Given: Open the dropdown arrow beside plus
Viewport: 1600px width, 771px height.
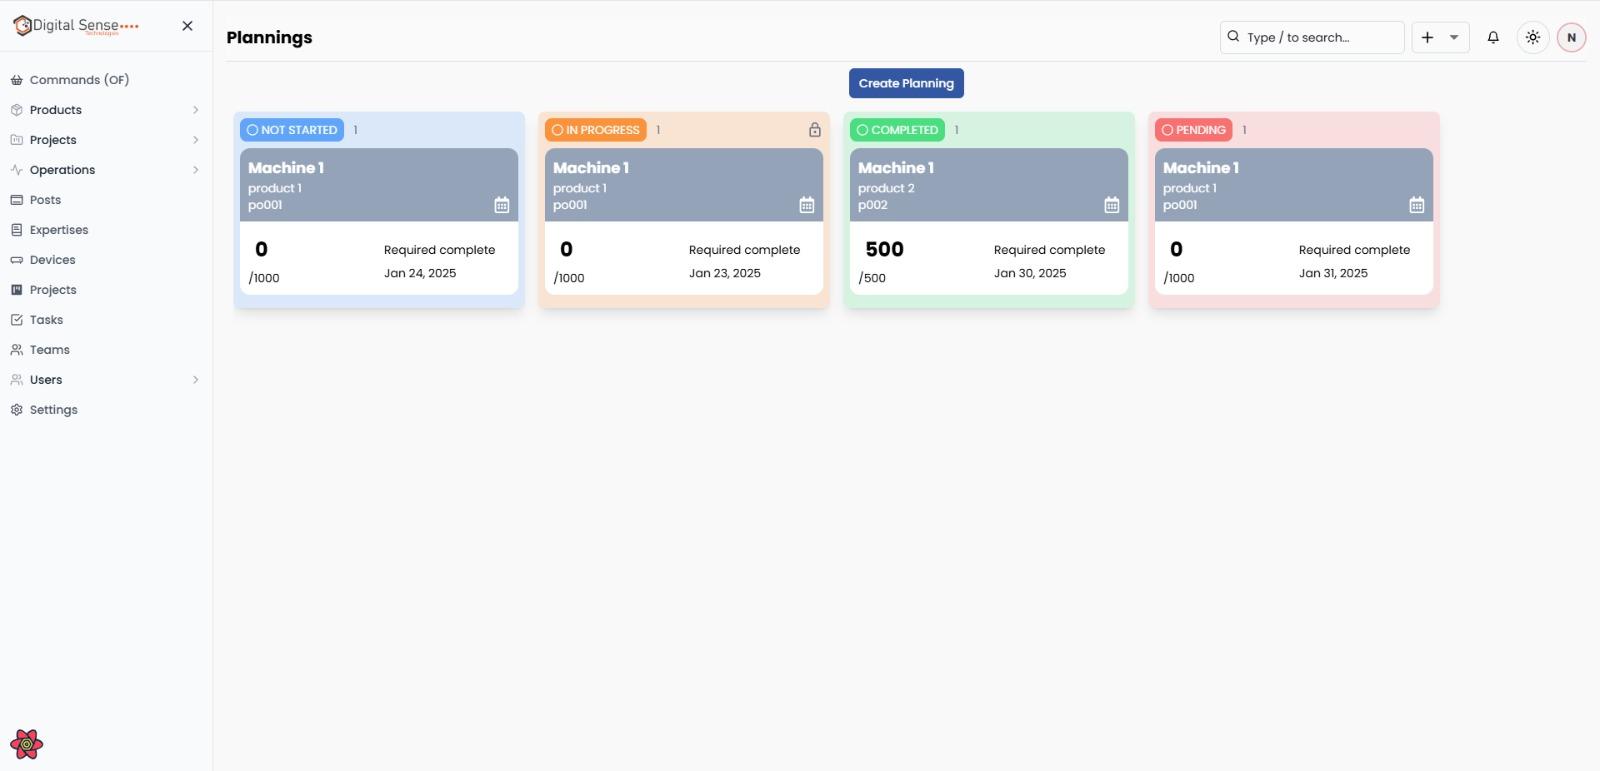Looking at the screenshot, I should 1454,37.
